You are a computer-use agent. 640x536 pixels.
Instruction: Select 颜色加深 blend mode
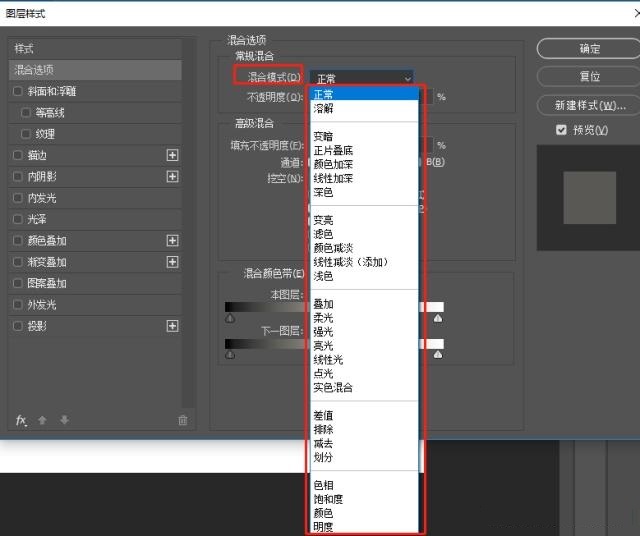[364, 164]
